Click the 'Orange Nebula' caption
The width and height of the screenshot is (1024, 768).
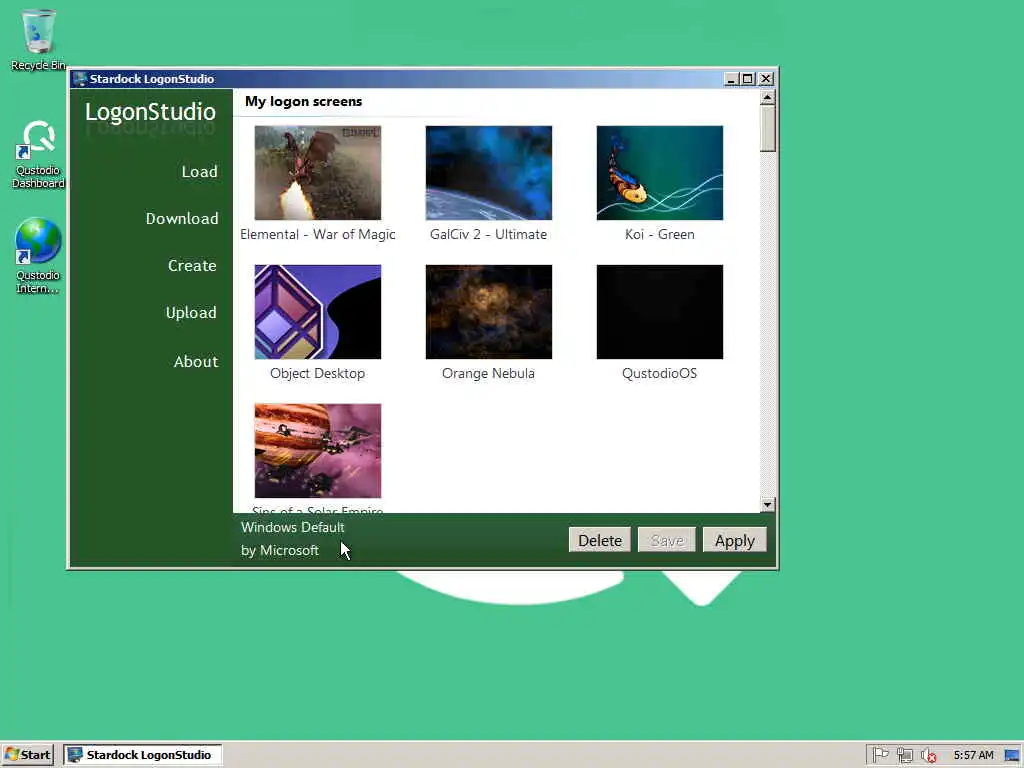488,374
